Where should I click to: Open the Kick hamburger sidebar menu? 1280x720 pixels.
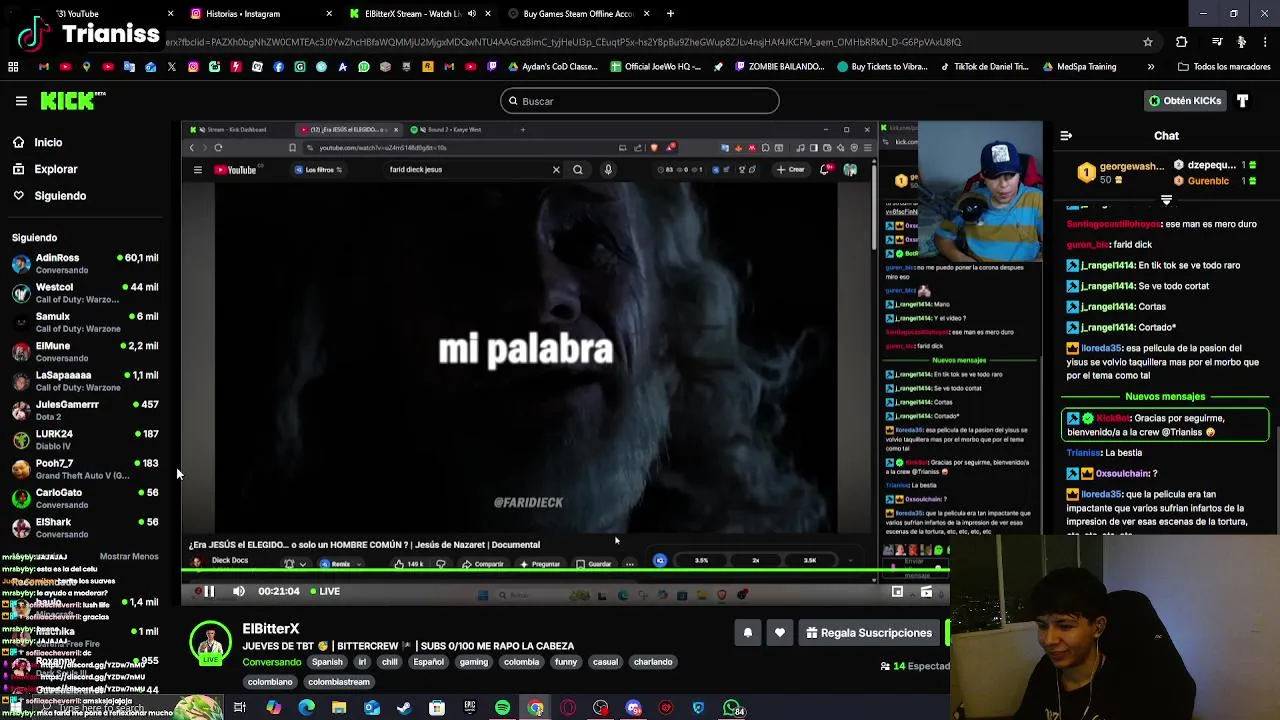click(x=21, y=101)
